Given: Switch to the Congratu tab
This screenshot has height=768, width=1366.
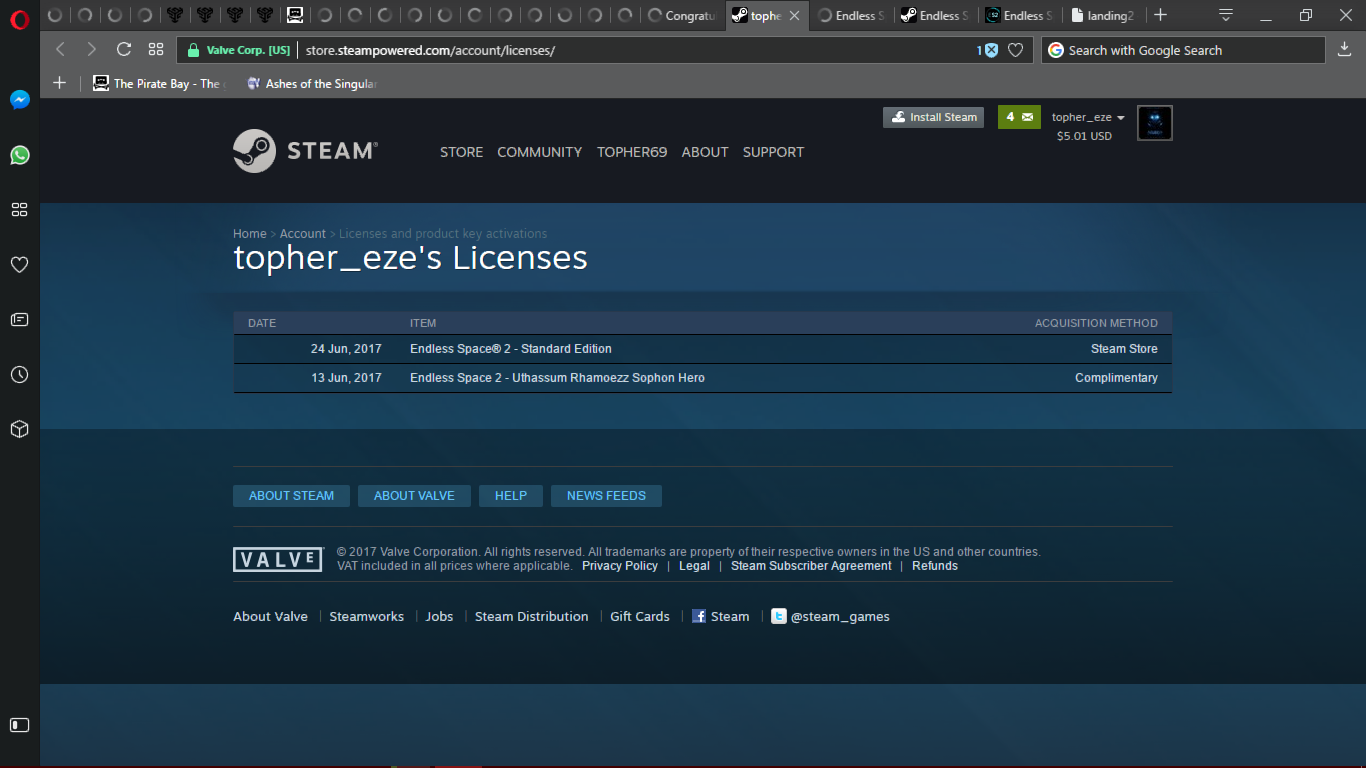Looking at the screenshot, I should click(682, 15).
